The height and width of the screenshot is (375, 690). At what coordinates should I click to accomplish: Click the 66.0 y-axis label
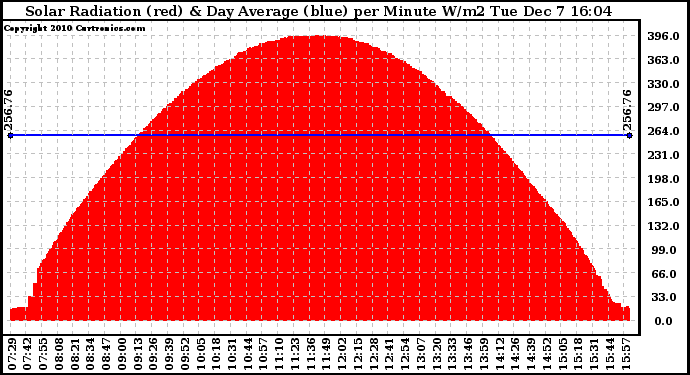click(x=665, y=274)
